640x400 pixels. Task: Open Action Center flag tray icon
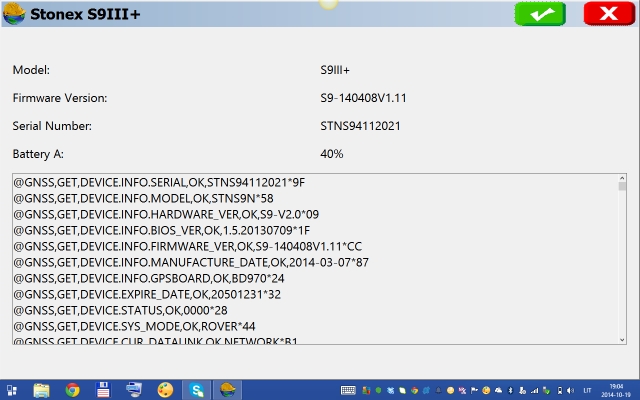[474, 390]
